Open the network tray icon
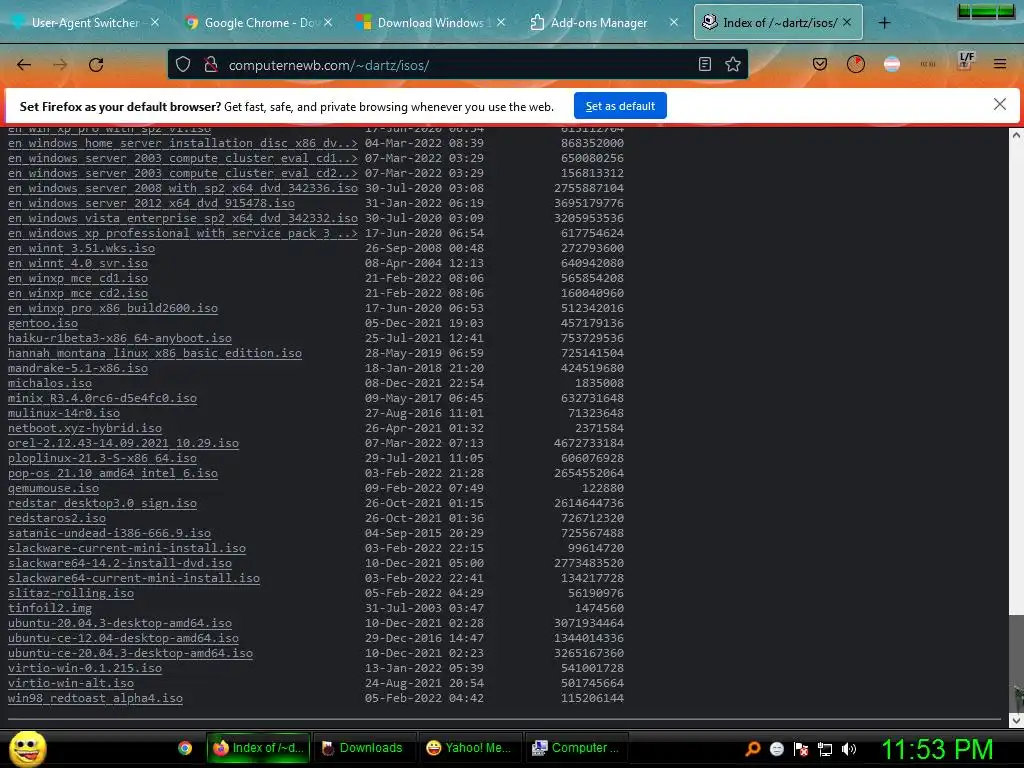The width and height of the screenshot is (1024, 768). pos(825,749)
